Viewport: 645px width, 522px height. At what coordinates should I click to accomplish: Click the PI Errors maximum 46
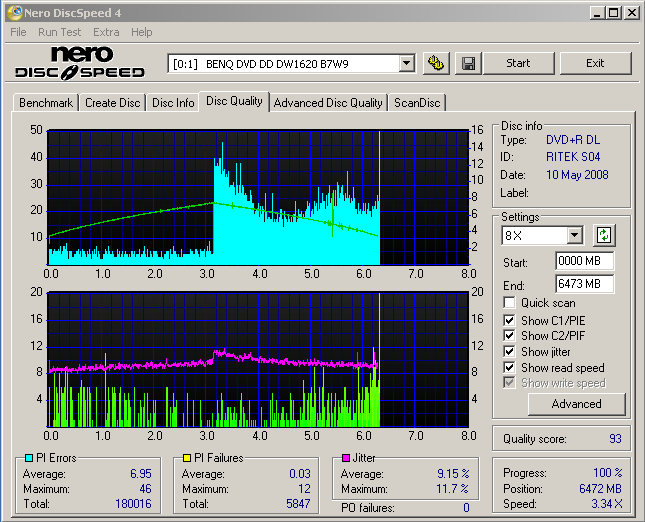click(x=146, y=489)
